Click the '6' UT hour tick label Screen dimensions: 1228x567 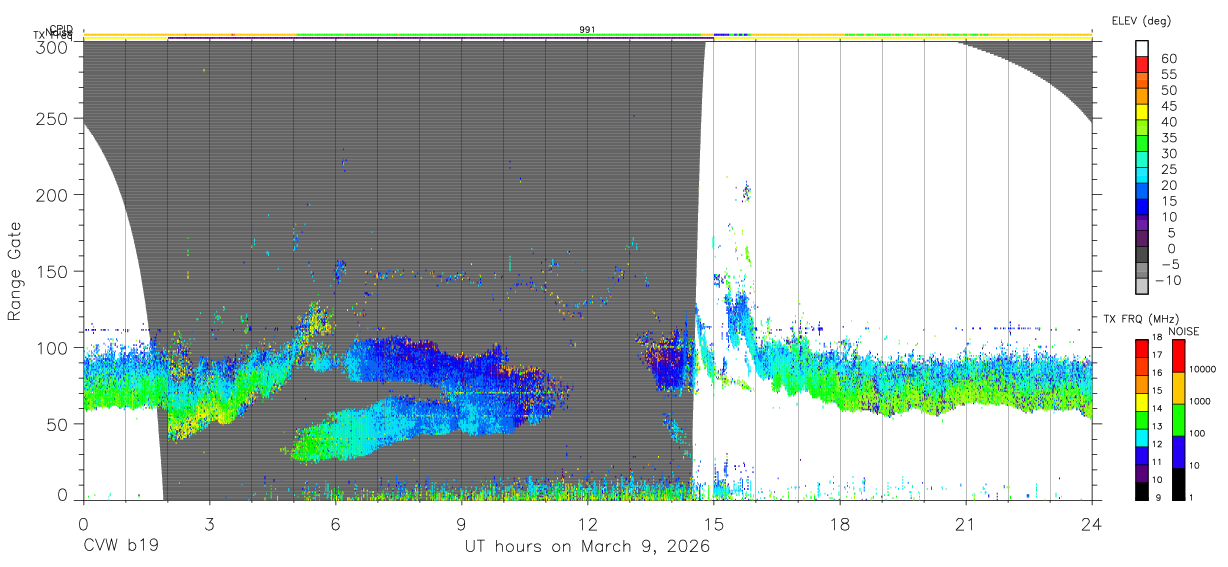point(335,524)
